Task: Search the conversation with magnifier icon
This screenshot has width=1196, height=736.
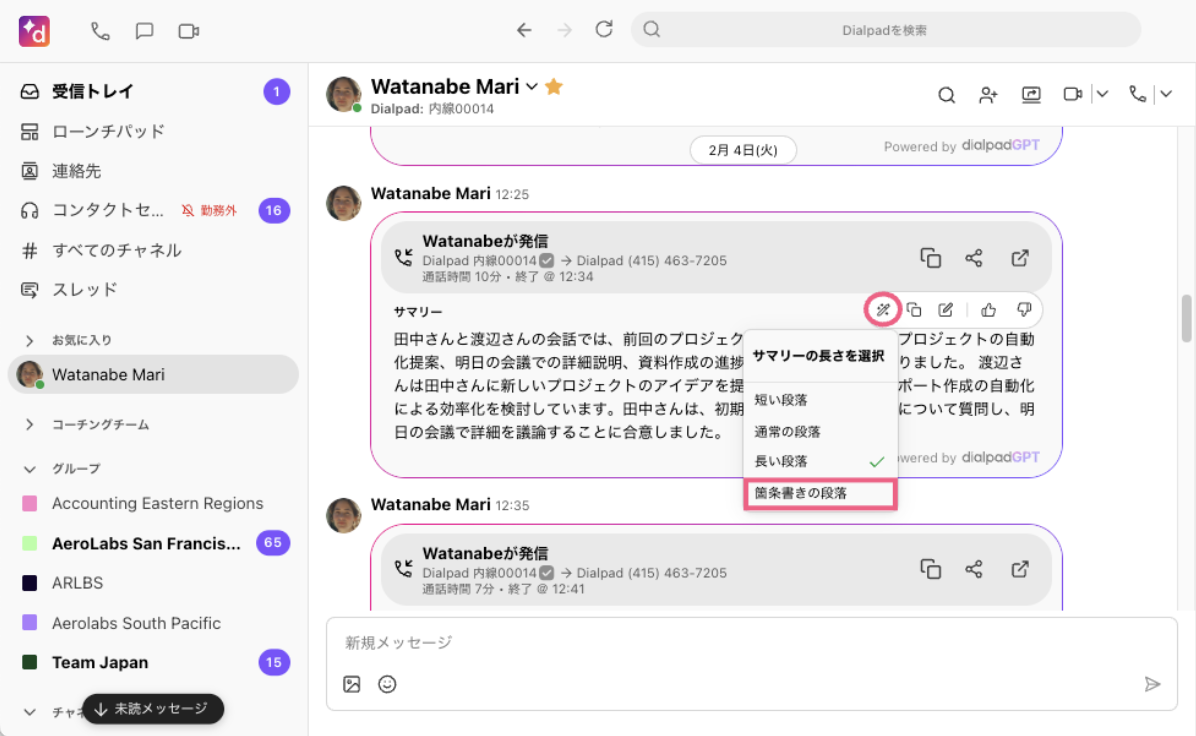Action: pyautogui.click(x=947, y=95)
